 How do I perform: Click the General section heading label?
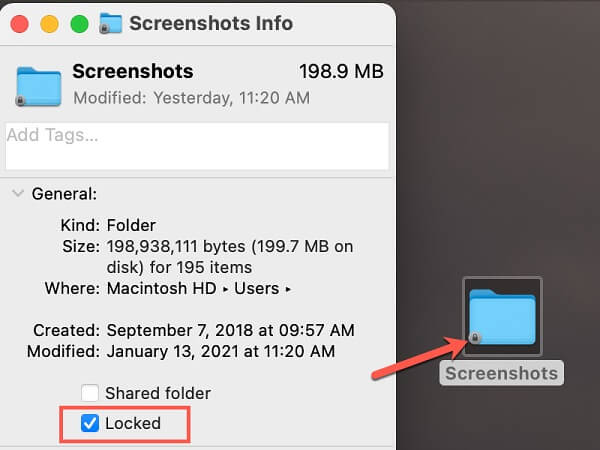(64, 193)
